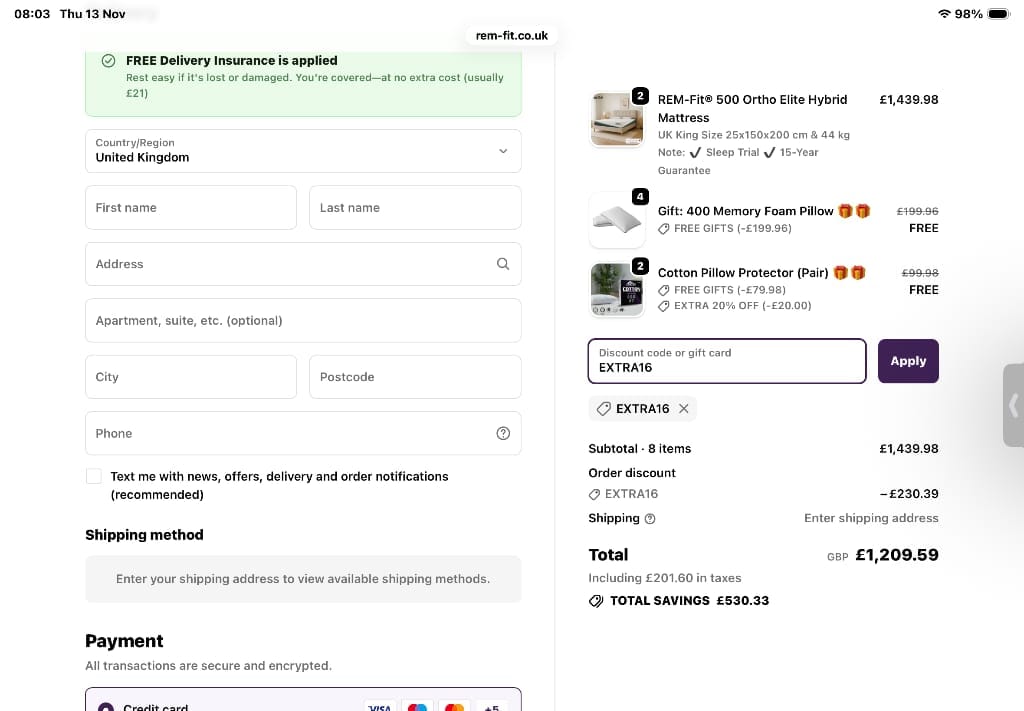This screenshot has height=711, width=1024.
Task: Click the Visa card logo
Action: point(379,707)
